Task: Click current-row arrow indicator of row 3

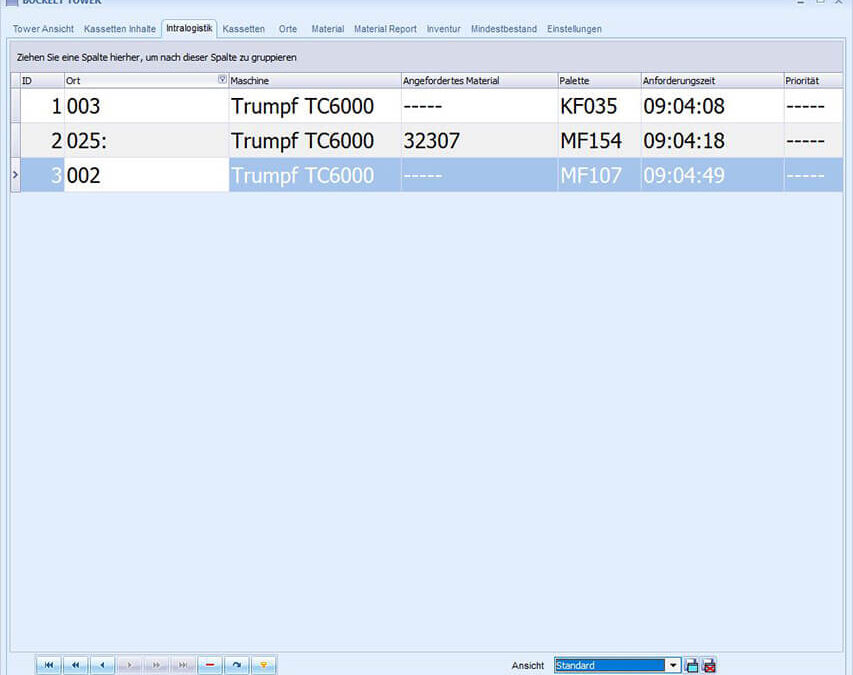Action: click(x=15, y=175)
